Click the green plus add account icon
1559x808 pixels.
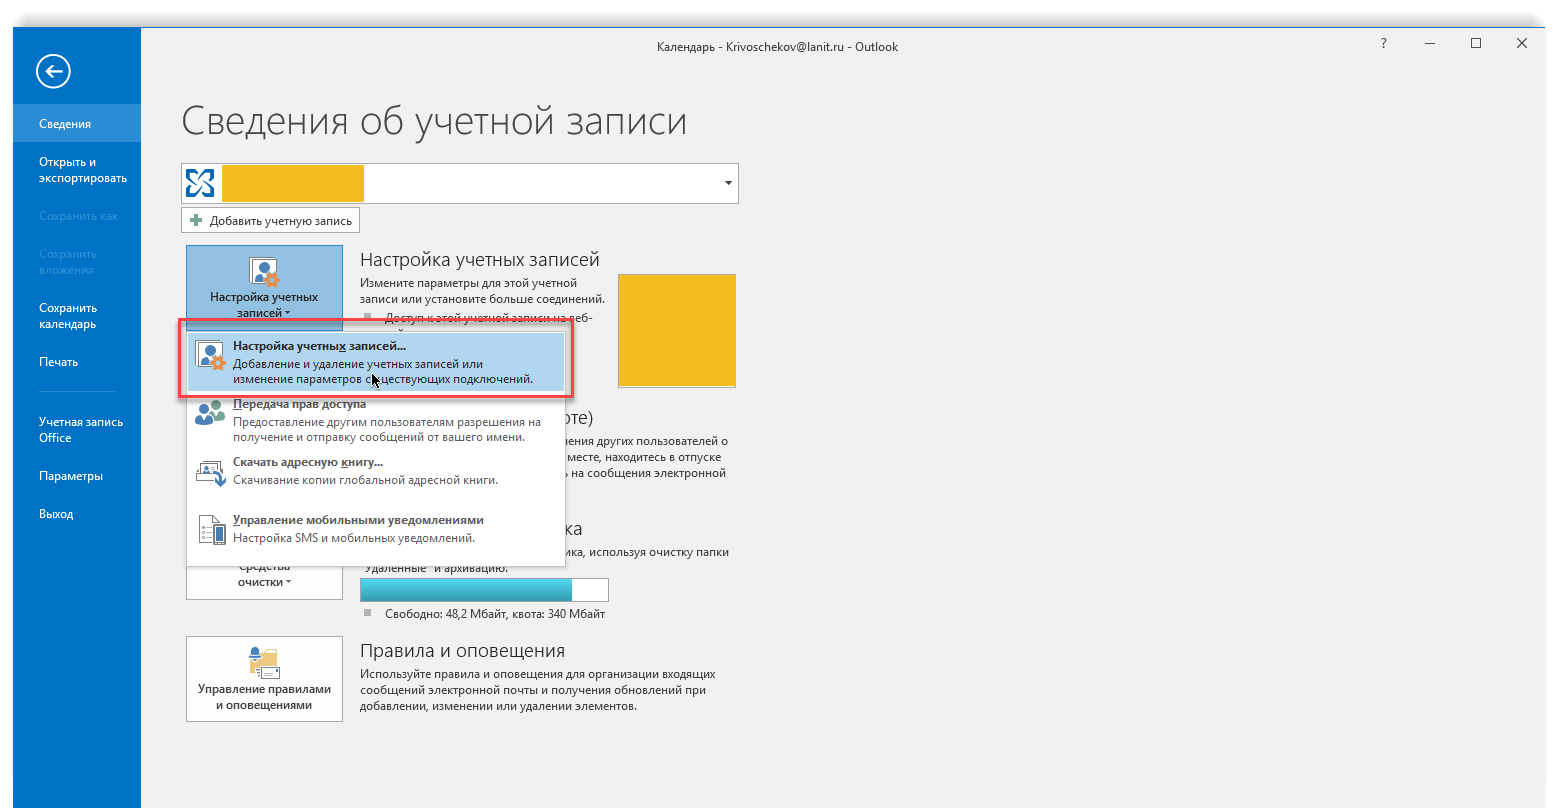[196, 220]
